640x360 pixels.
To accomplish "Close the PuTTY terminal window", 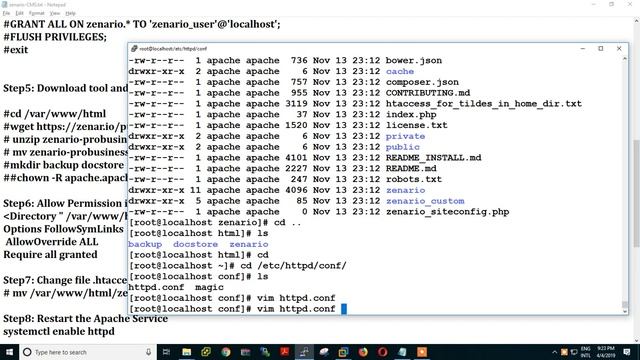I will (x=619, y=49).
